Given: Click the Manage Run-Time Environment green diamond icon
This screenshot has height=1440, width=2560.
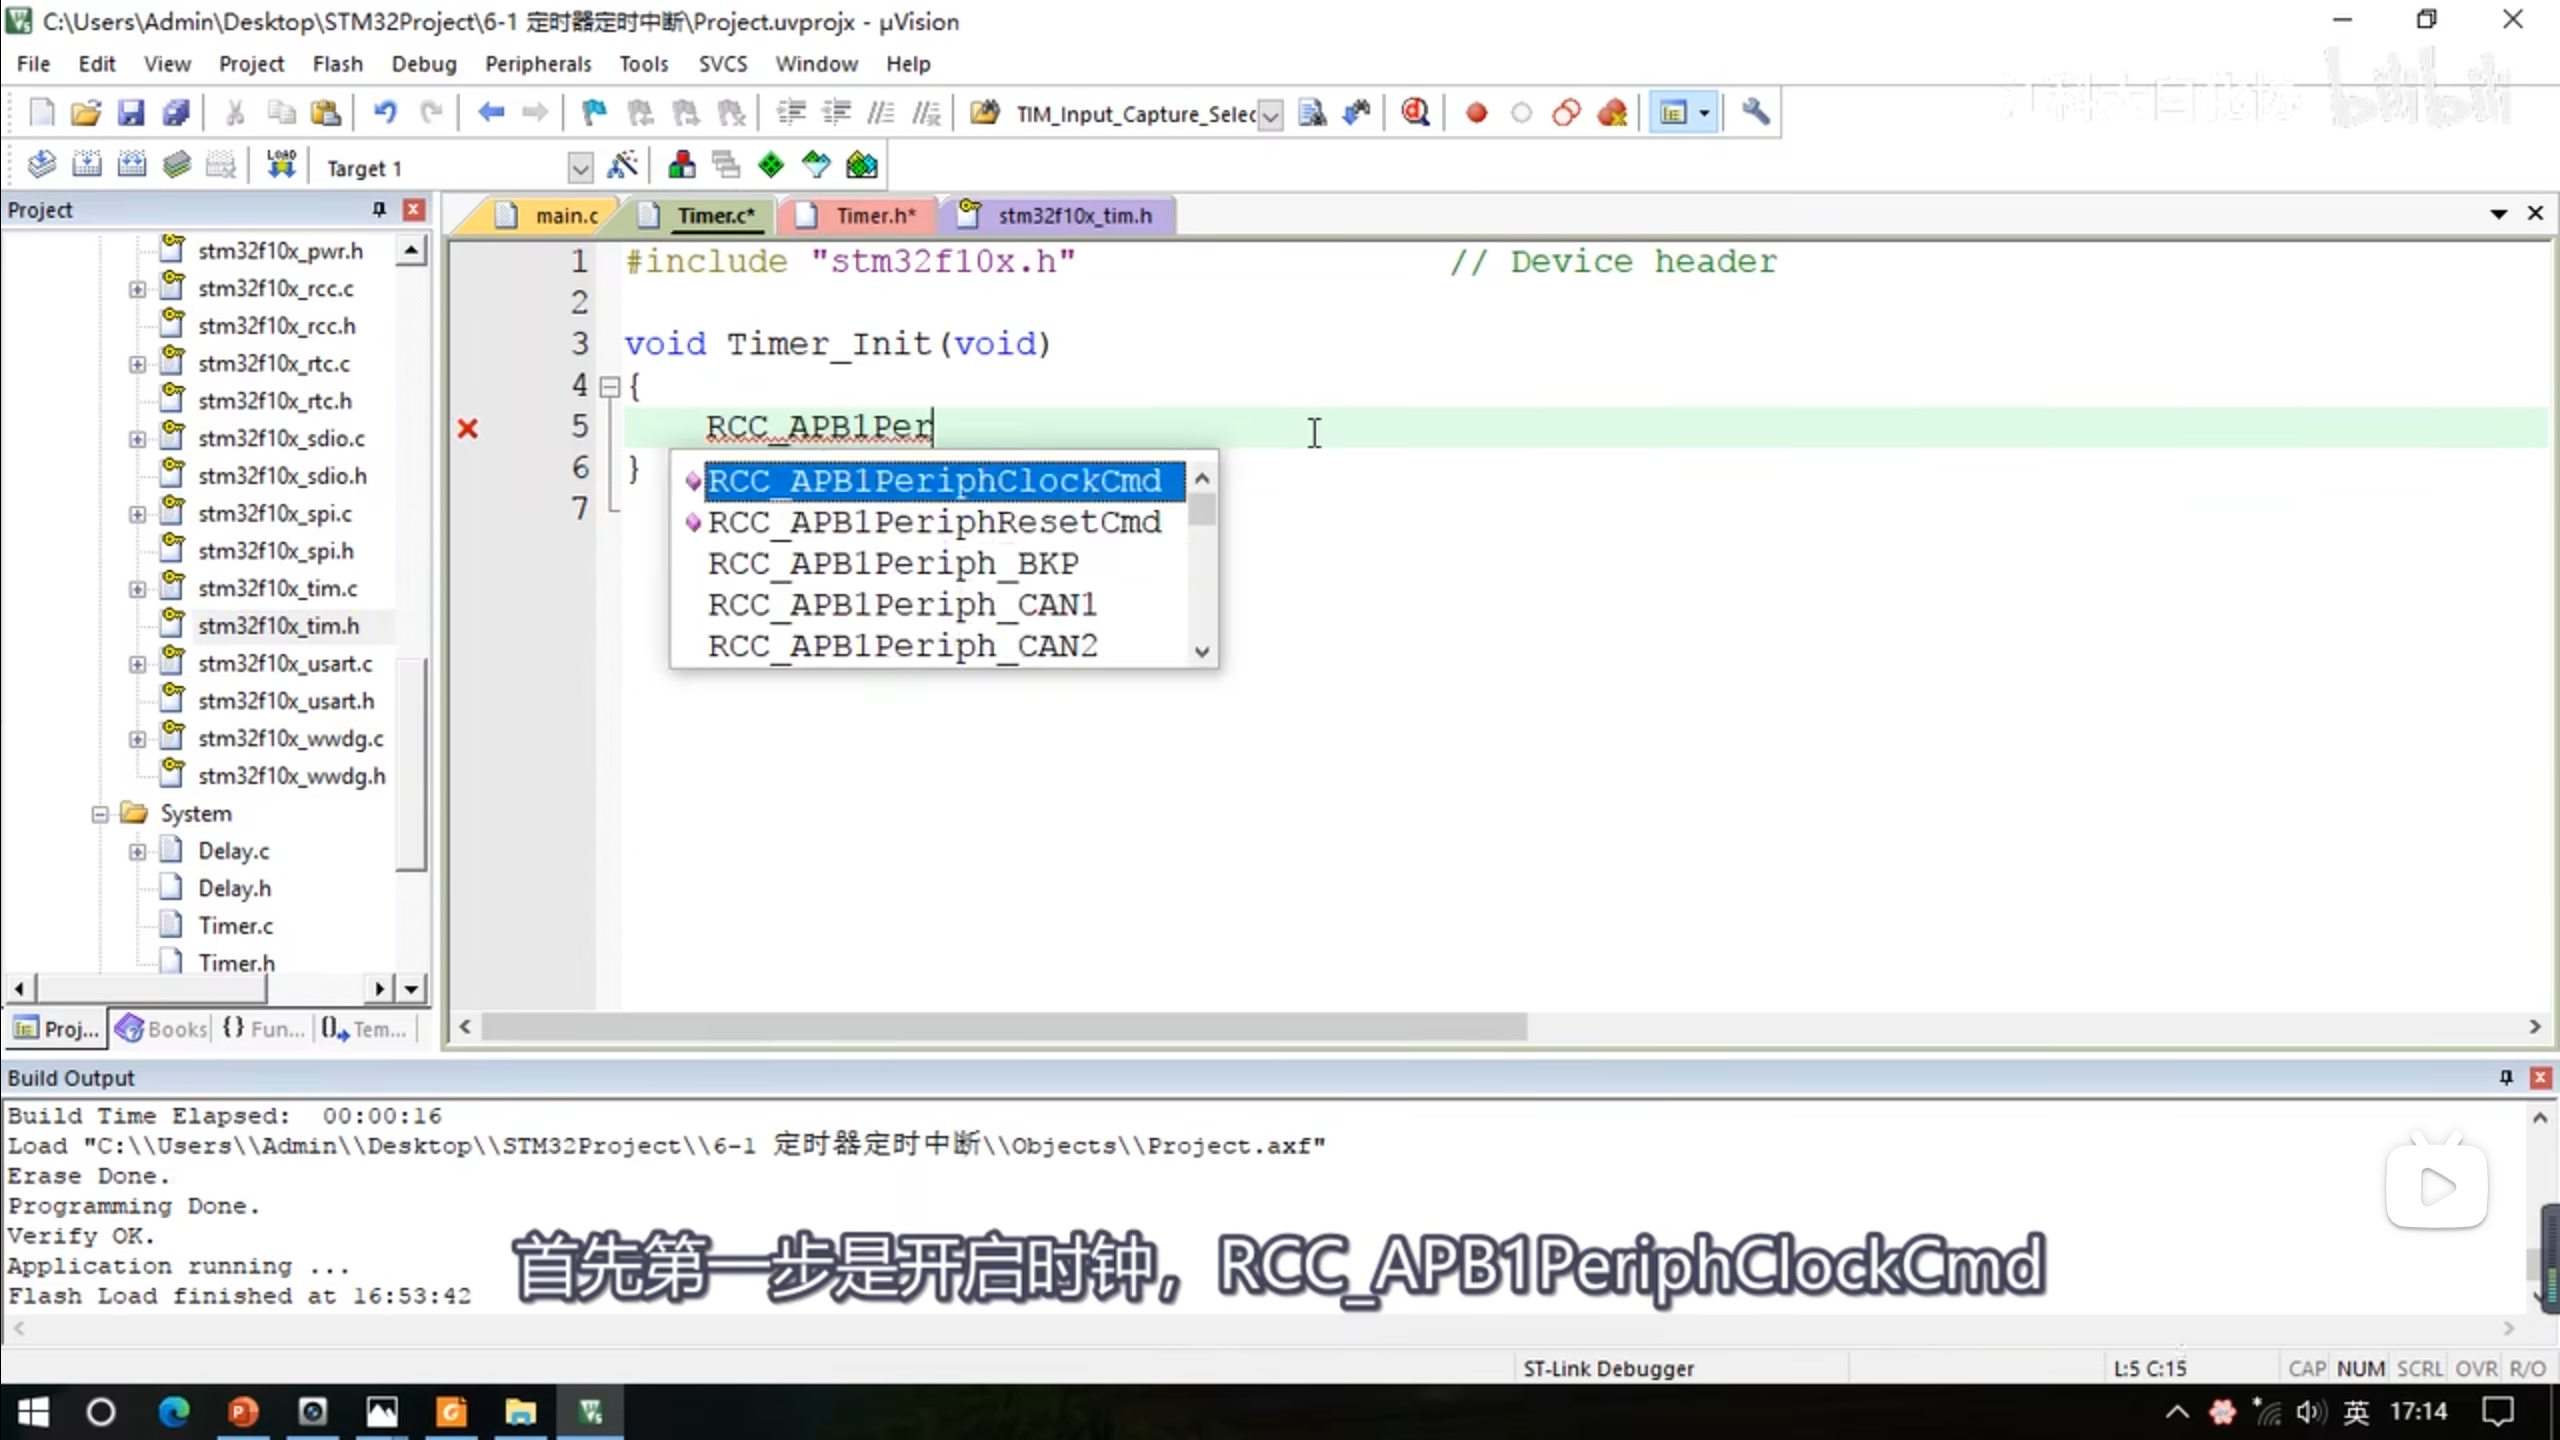Looking at the screenshot, I should pos(771,166).
